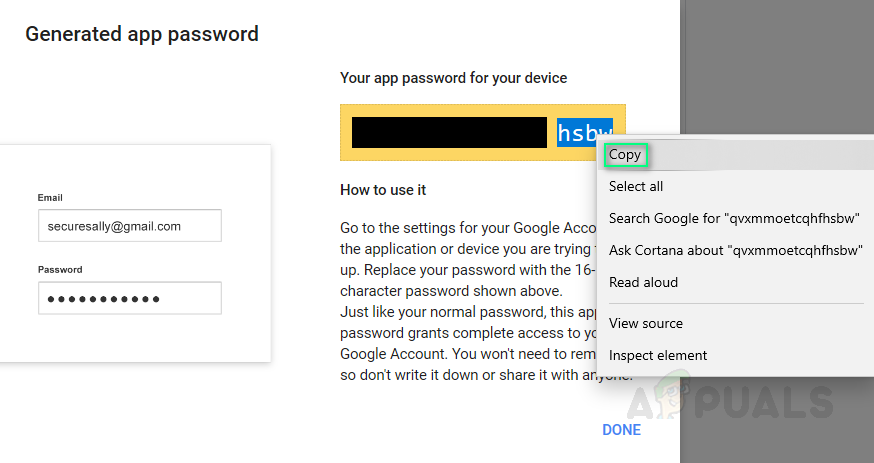The height and width of the screenshot is (463, 874).
Task: Choose Select all from the context menu
Action: click(x=636, y=186)
